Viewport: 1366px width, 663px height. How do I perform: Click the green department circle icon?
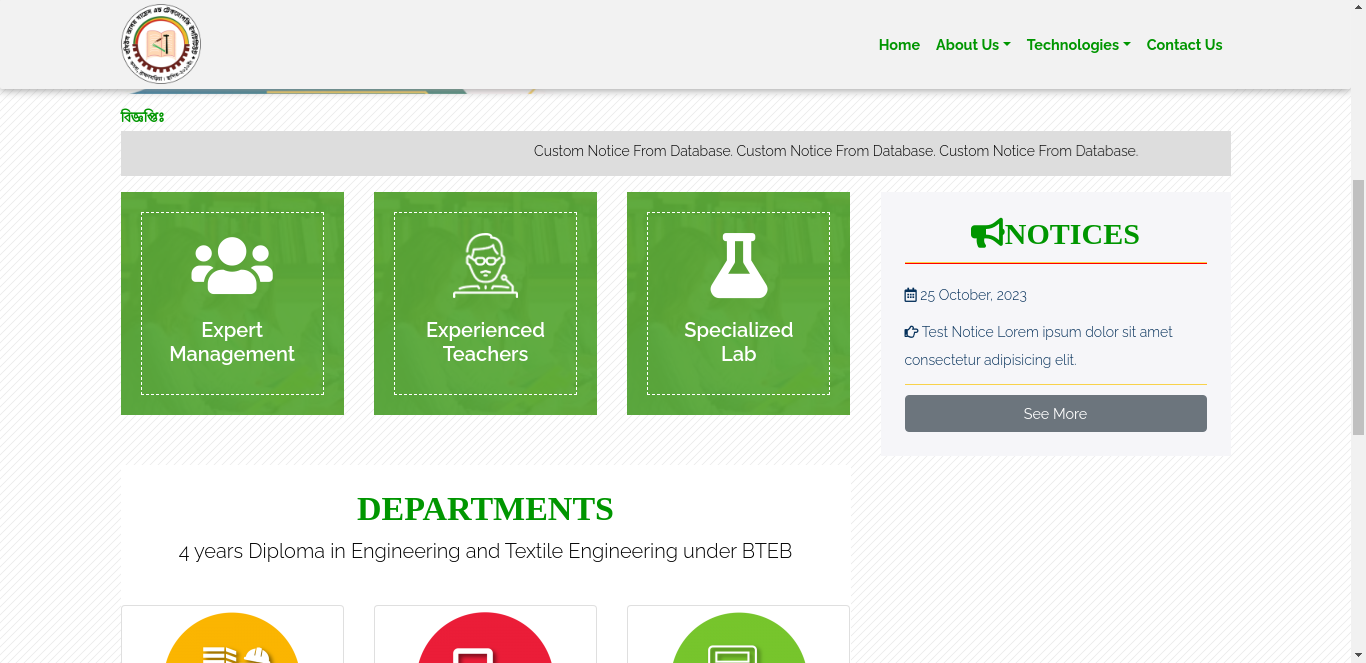[x=738, y=638]
